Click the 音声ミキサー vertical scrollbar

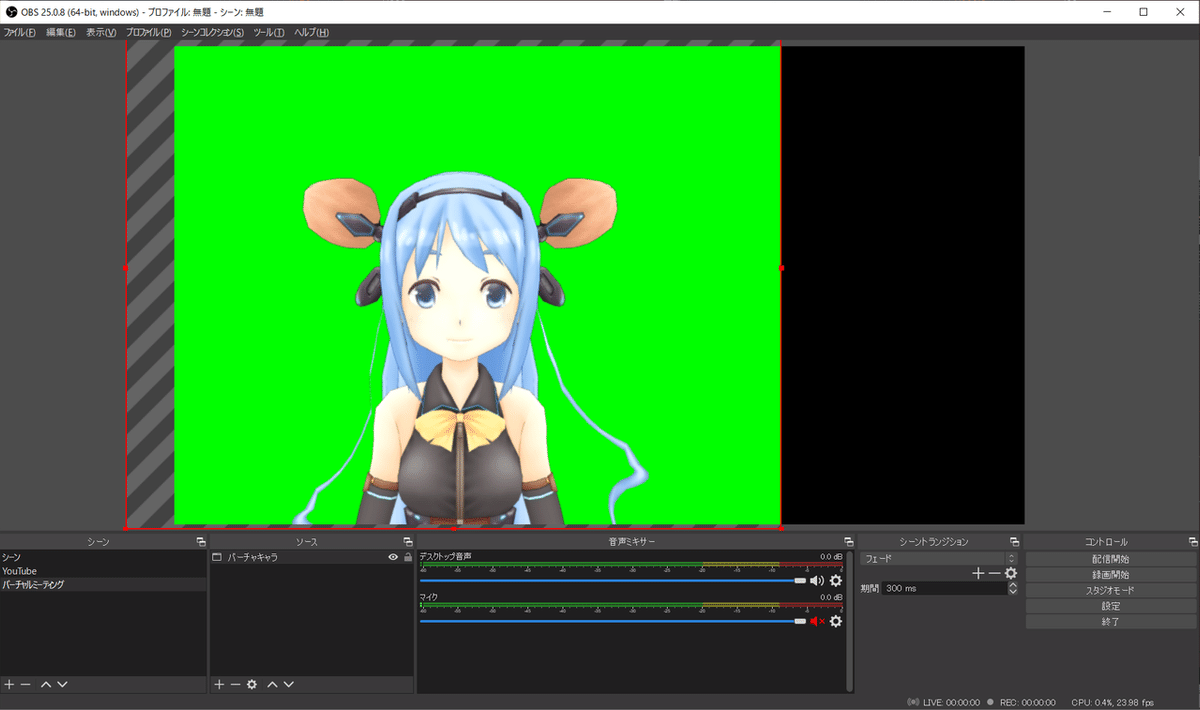coord(850,620)
